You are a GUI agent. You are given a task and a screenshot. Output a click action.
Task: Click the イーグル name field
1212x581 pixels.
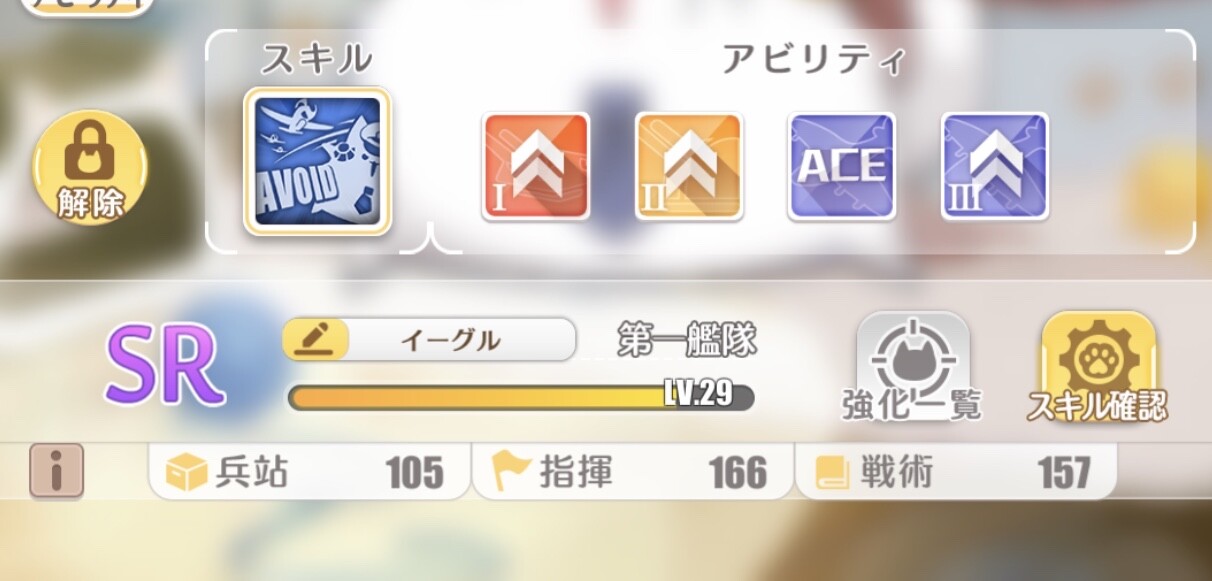430,340
